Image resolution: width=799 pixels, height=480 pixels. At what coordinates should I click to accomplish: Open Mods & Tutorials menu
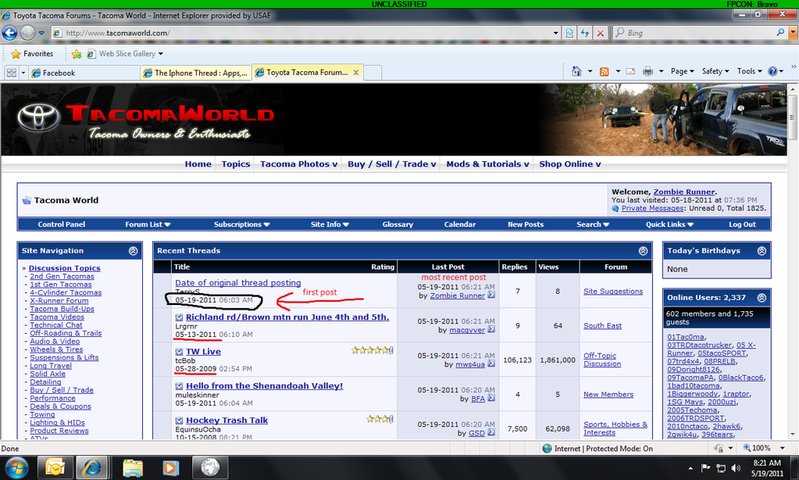[x=488, y=164]
